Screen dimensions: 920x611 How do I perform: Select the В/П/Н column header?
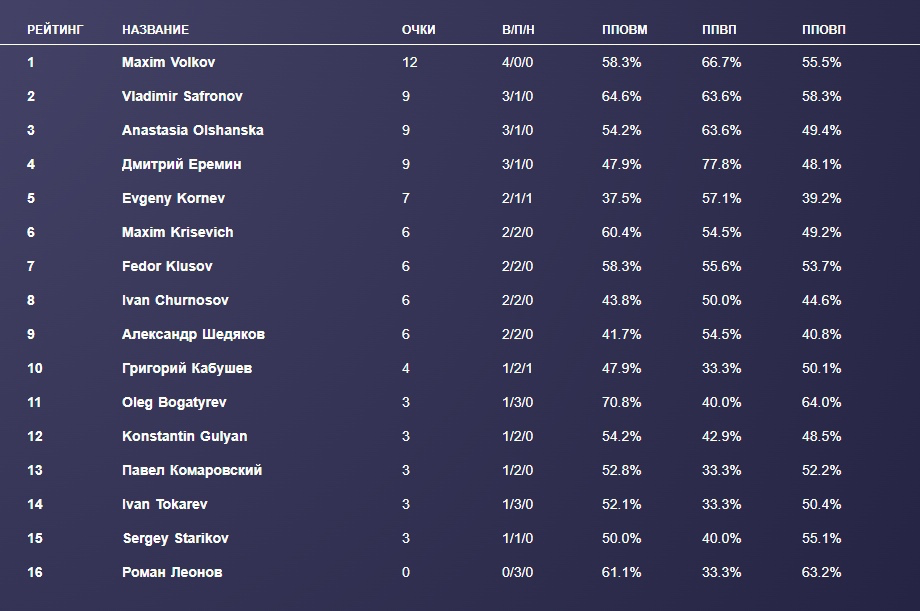click(518, 30)
